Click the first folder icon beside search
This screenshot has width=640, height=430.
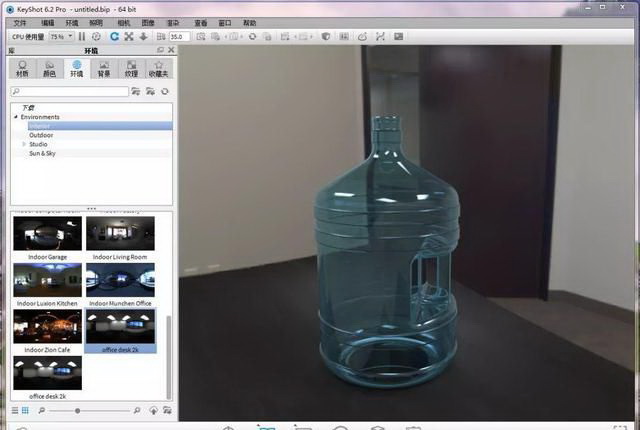point(136,91)
